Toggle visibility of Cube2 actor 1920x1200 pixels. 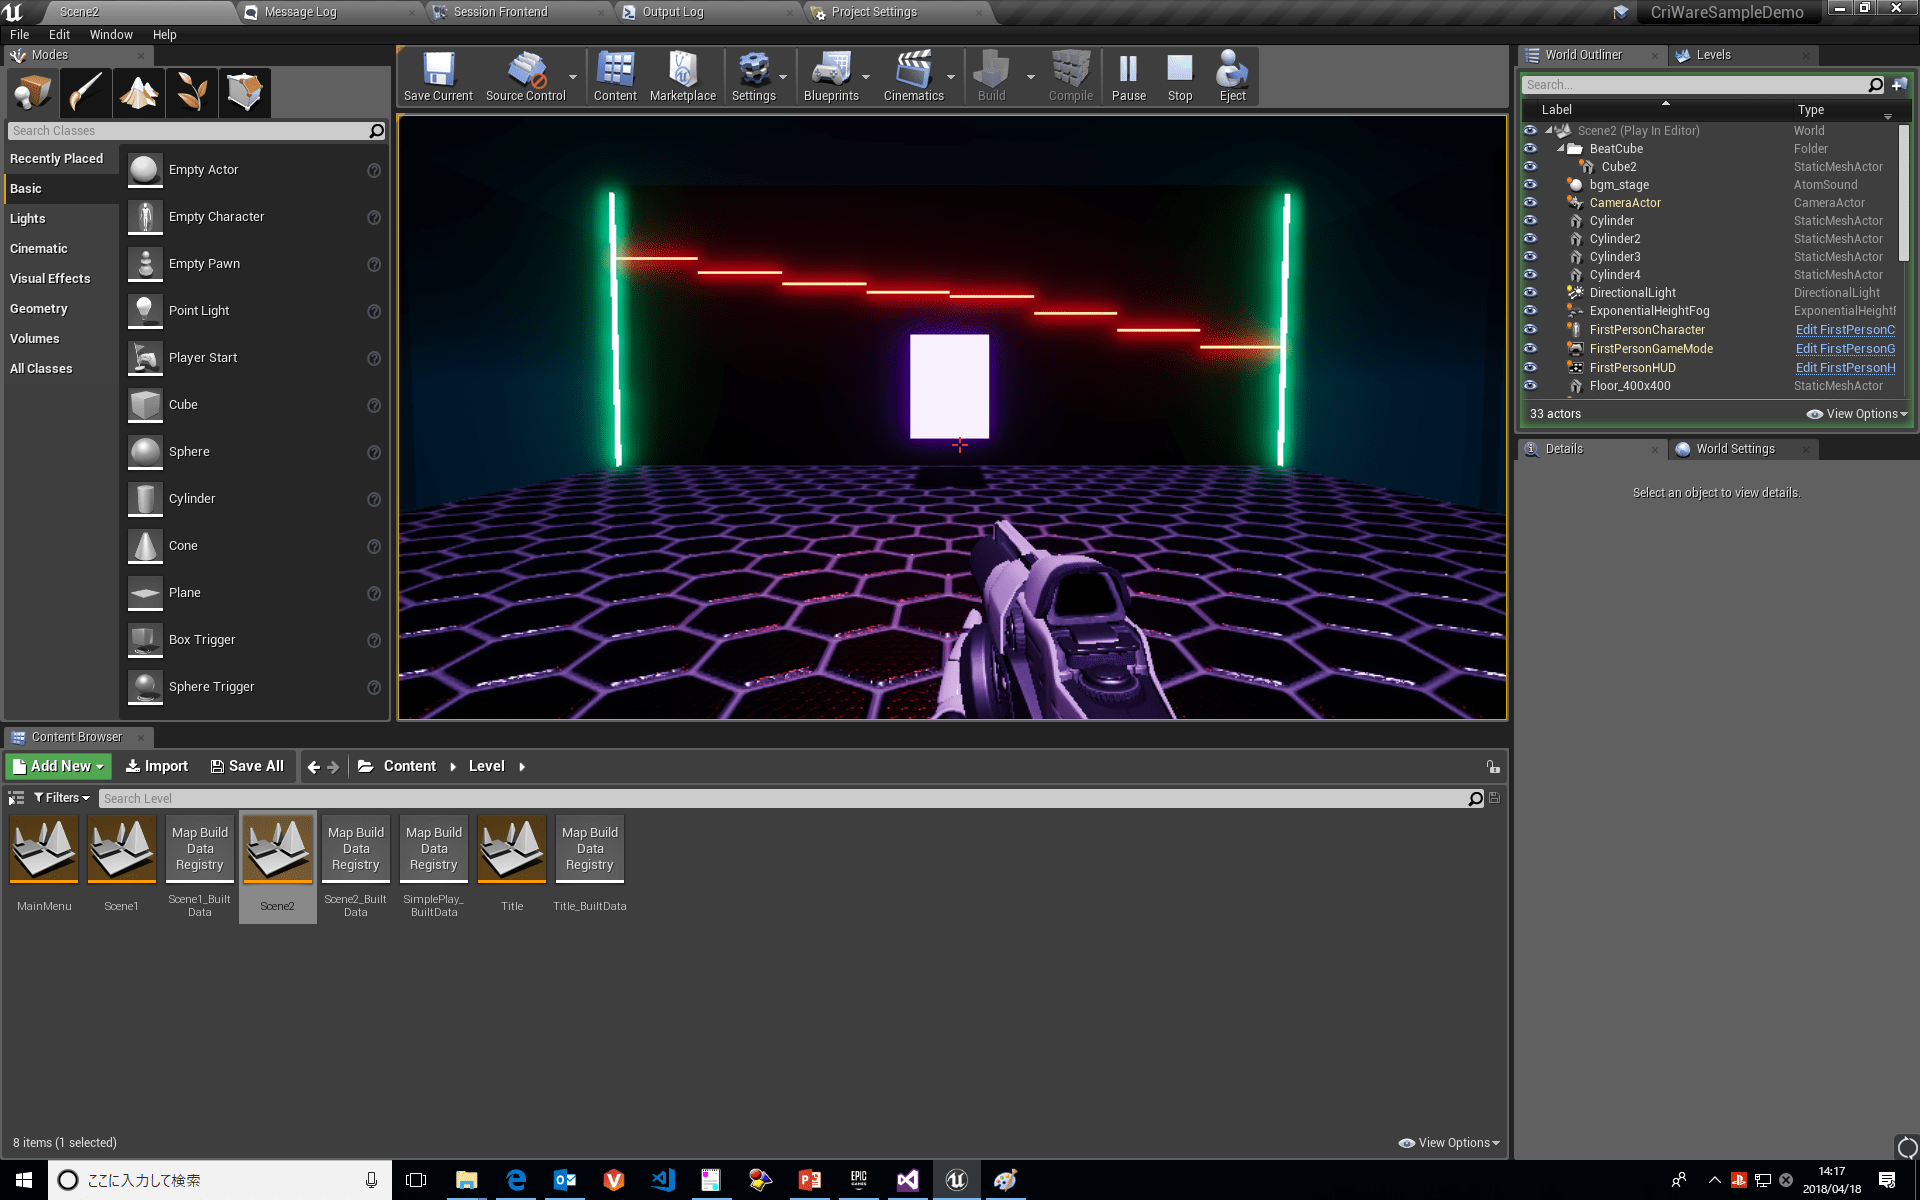1530,167
